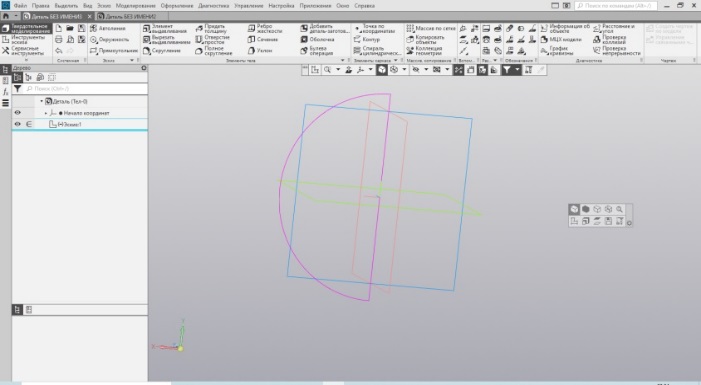Expand the Эскиз toolbar group dropdown
This screenshot has height=385, width=701.
(x=132, y=60)
